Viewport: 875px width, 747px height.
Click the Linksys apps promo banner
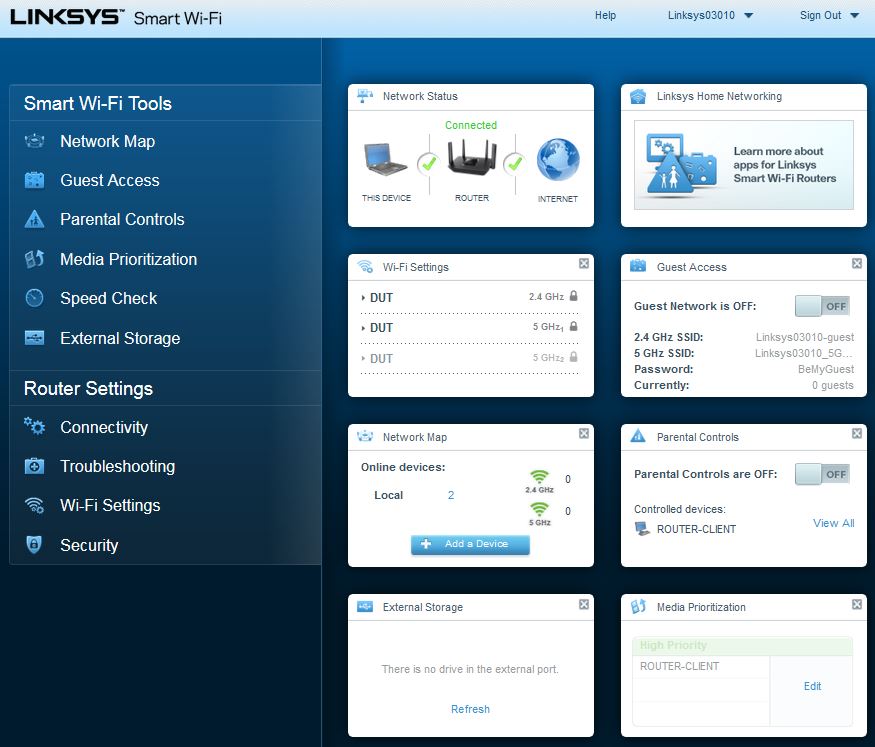click(743, 165)
